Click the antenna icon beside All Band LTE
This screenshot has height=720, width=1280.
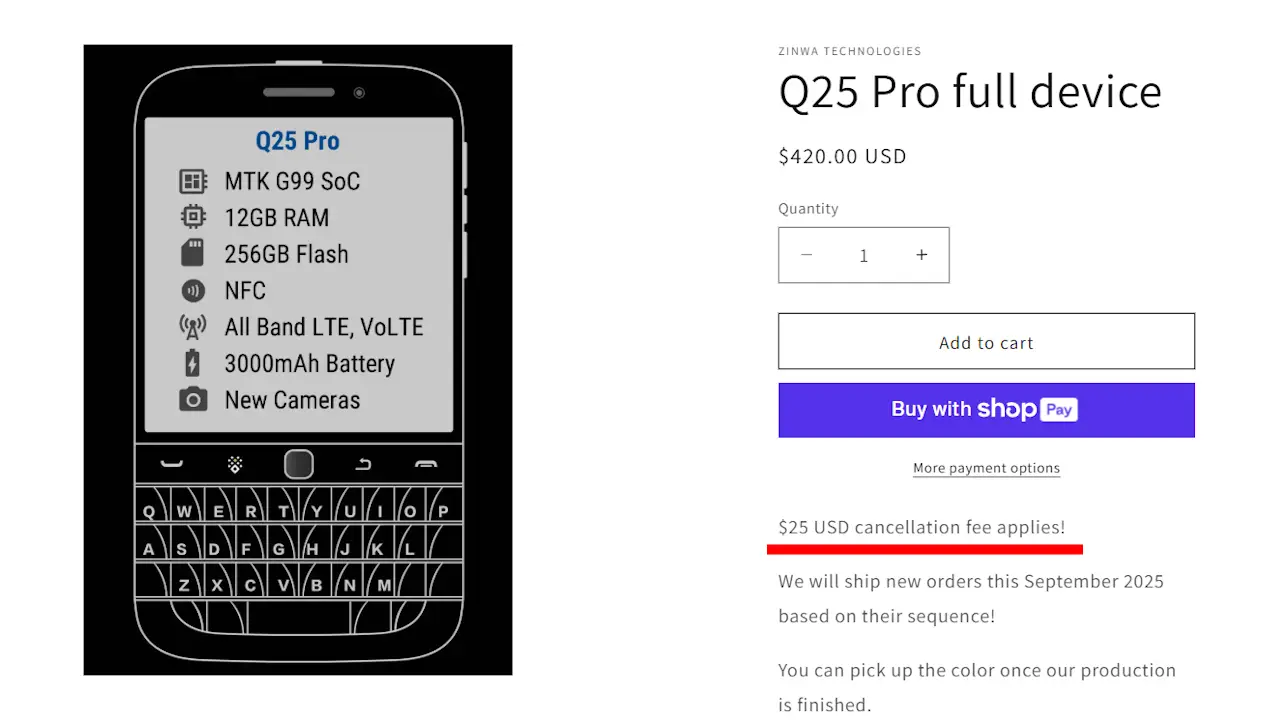click(193, 327)
